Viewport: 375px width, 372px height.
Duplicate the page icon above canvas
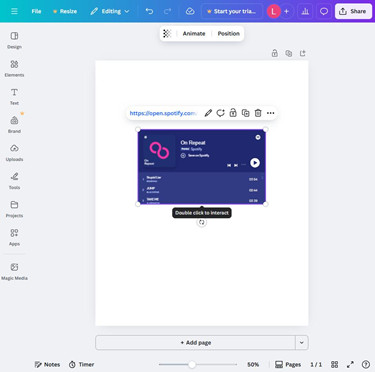click(x=289, y=53)
